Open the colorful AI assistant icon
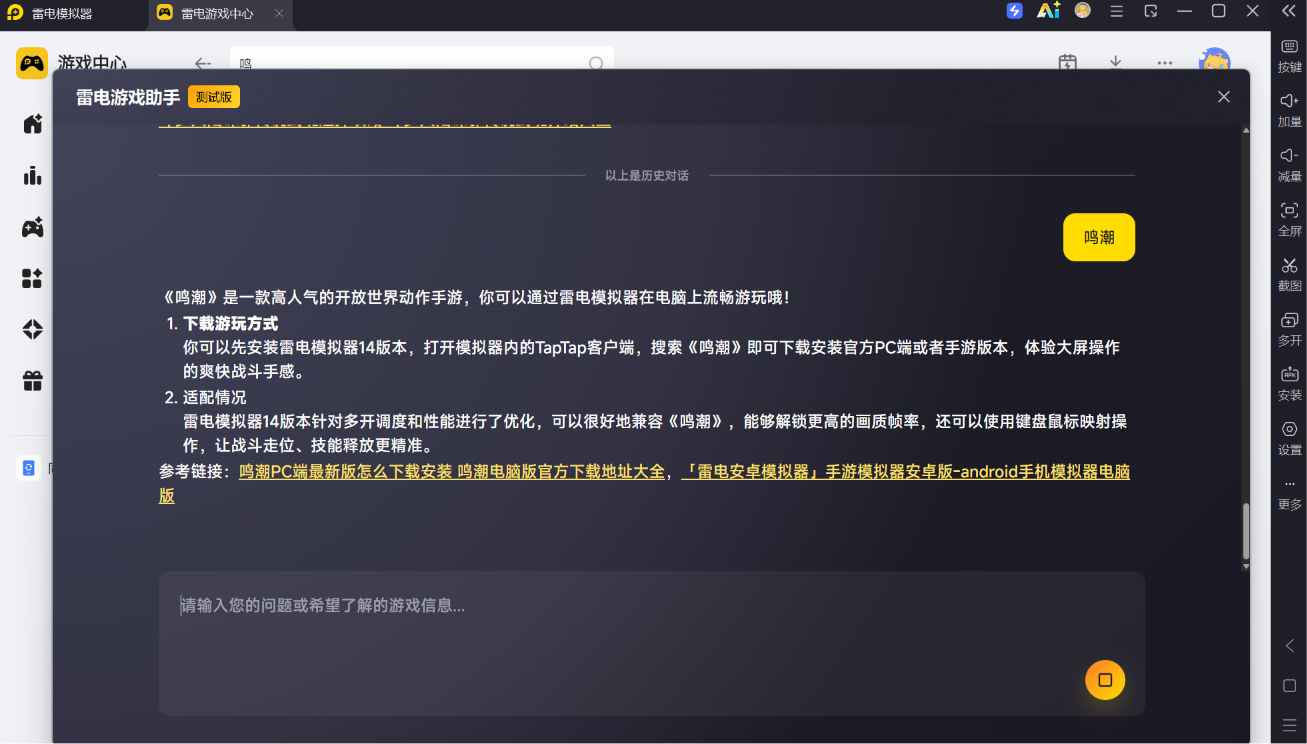The width and height of the screenshot is (1307, 744). (1048, 11)
